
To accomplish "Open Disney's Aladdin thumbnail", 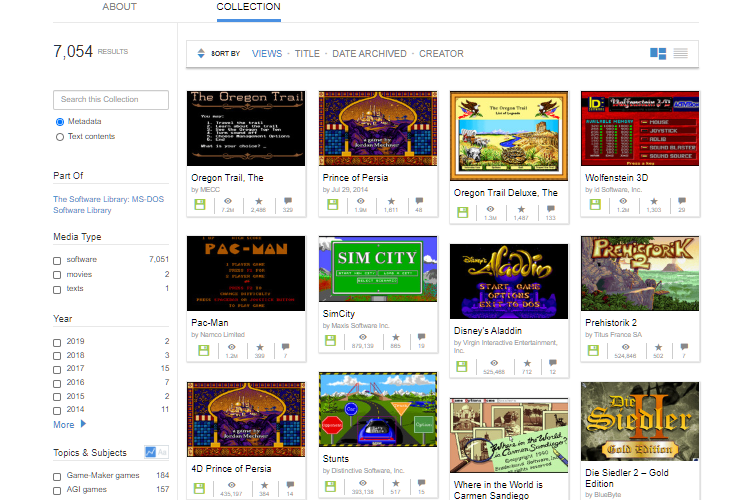I will click(x=509, y=281).
